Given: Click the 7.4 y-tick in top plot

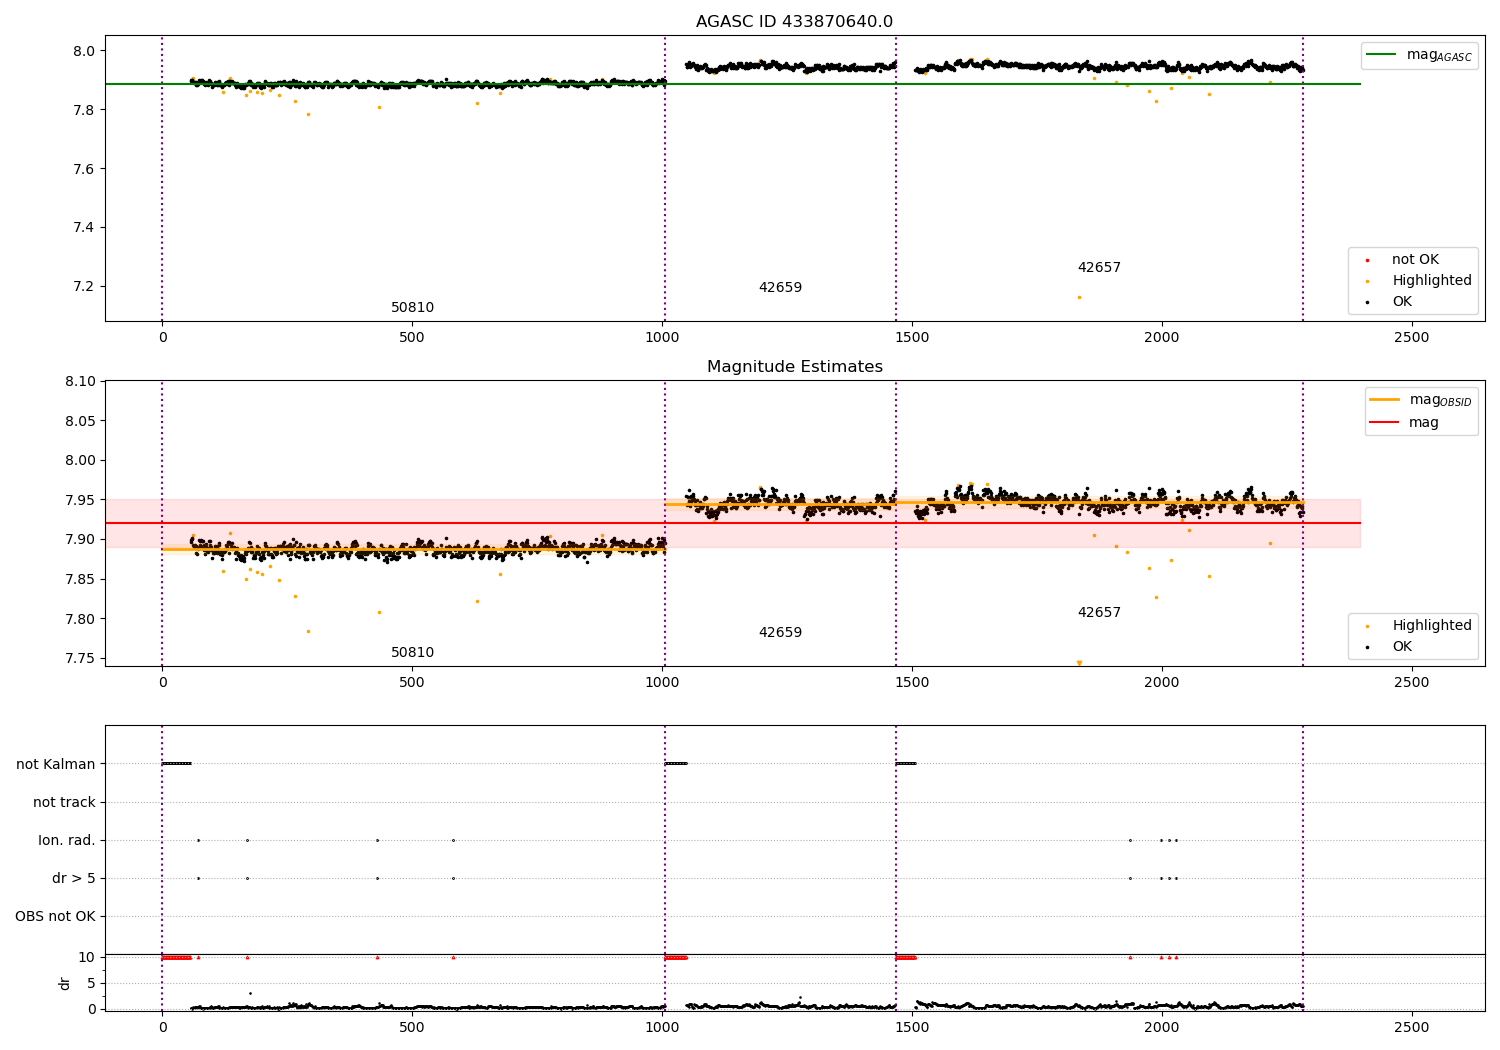Looking at the screenshot, I should [x=84, y=228].
